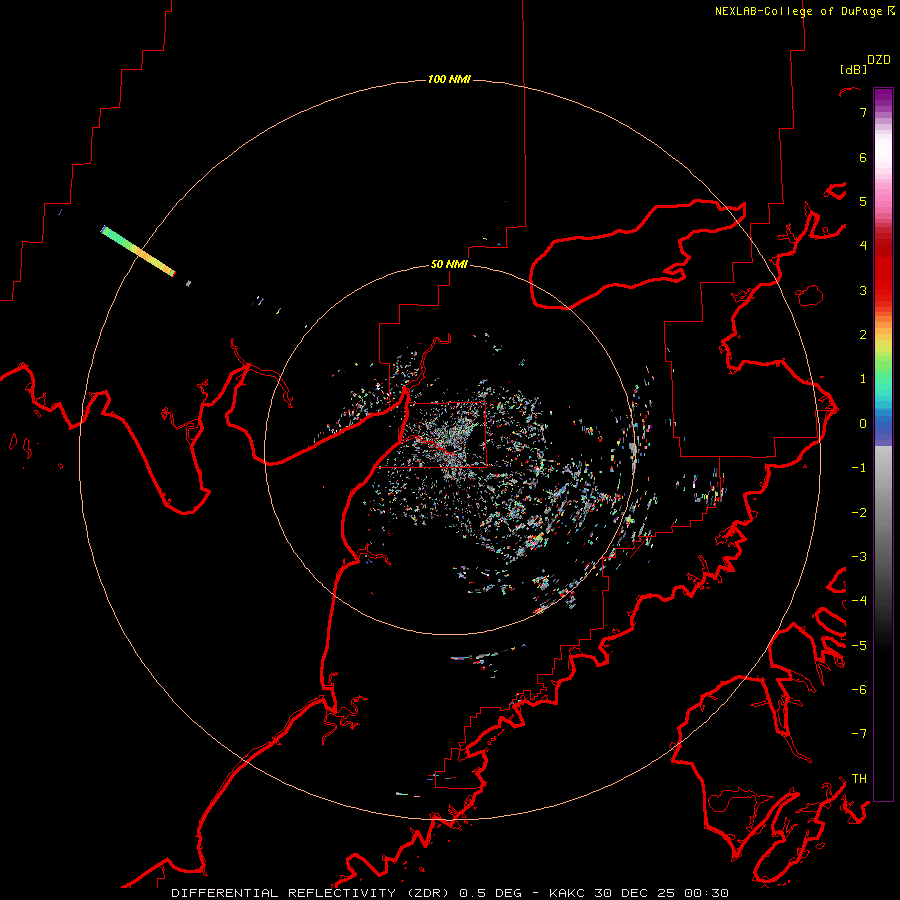This screenshot has height=900, width=900.
Task: Click the gray section of color bar
Action: pos(883,499)
